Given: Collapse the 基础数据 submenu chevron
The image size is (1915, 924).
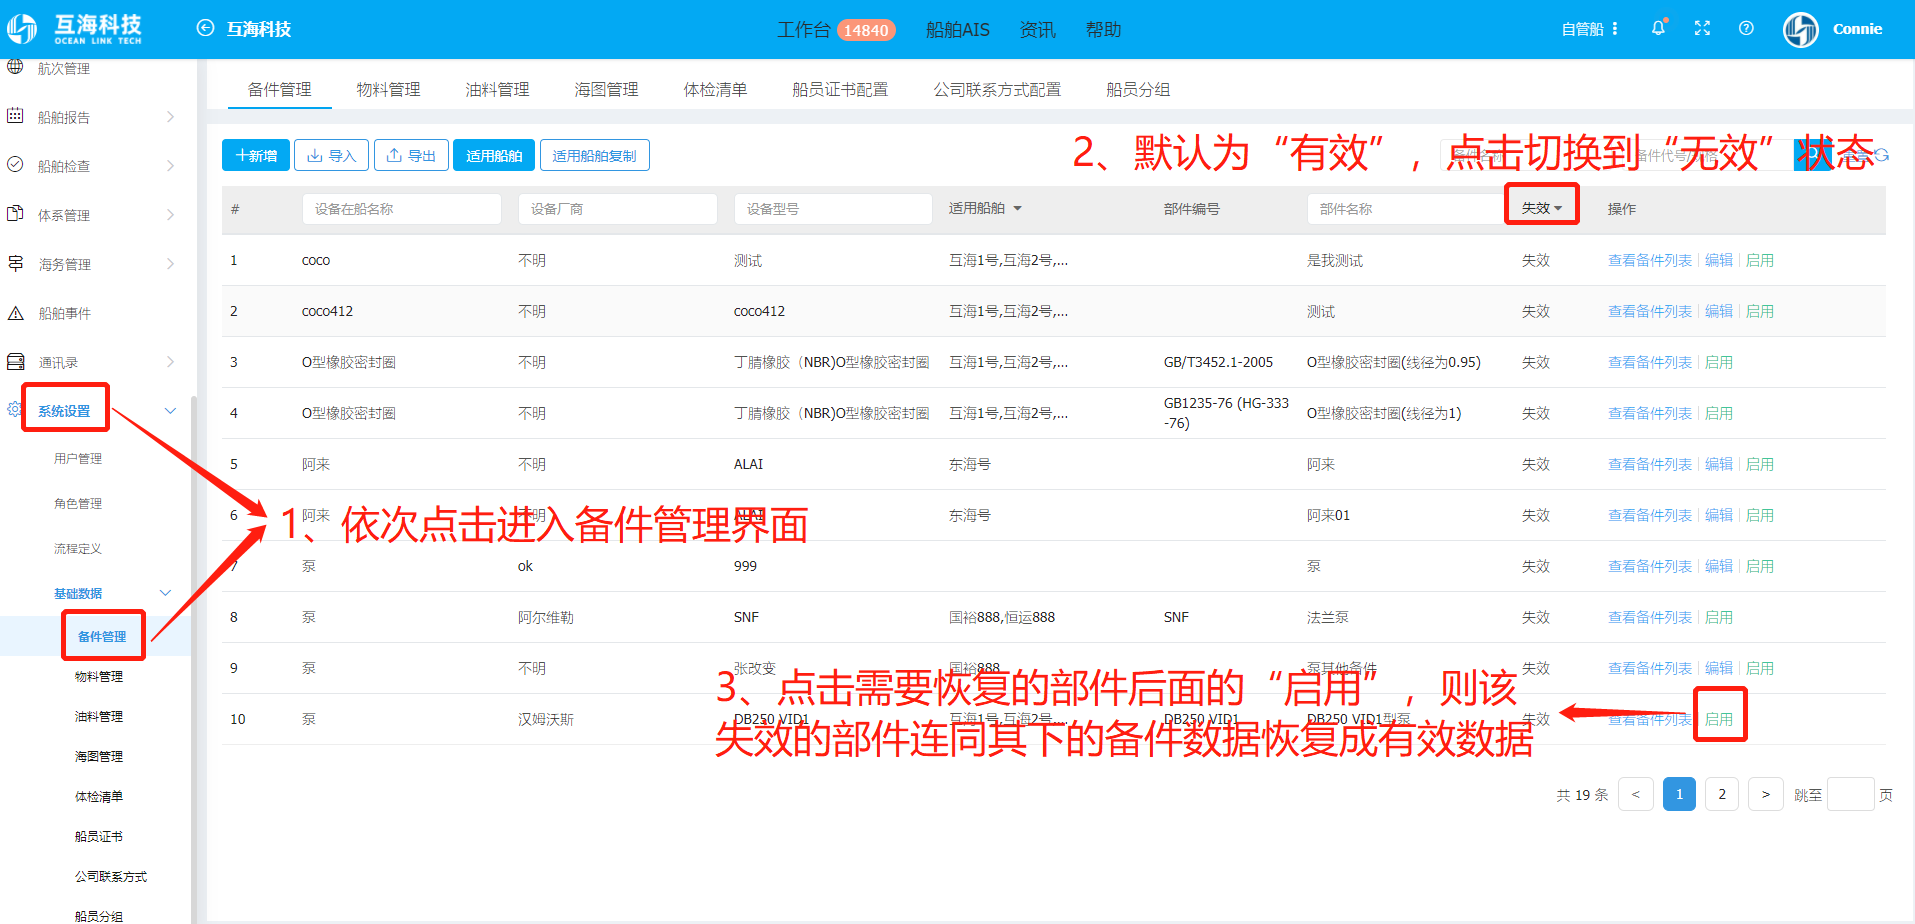Looking at the screenshot, I should pyautogui.click(x=166, y=593).
